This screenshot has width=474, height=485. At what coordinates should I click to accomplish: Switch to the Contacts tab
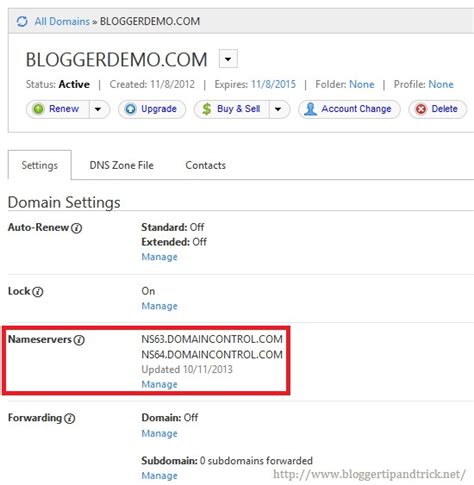click(205, 165)
